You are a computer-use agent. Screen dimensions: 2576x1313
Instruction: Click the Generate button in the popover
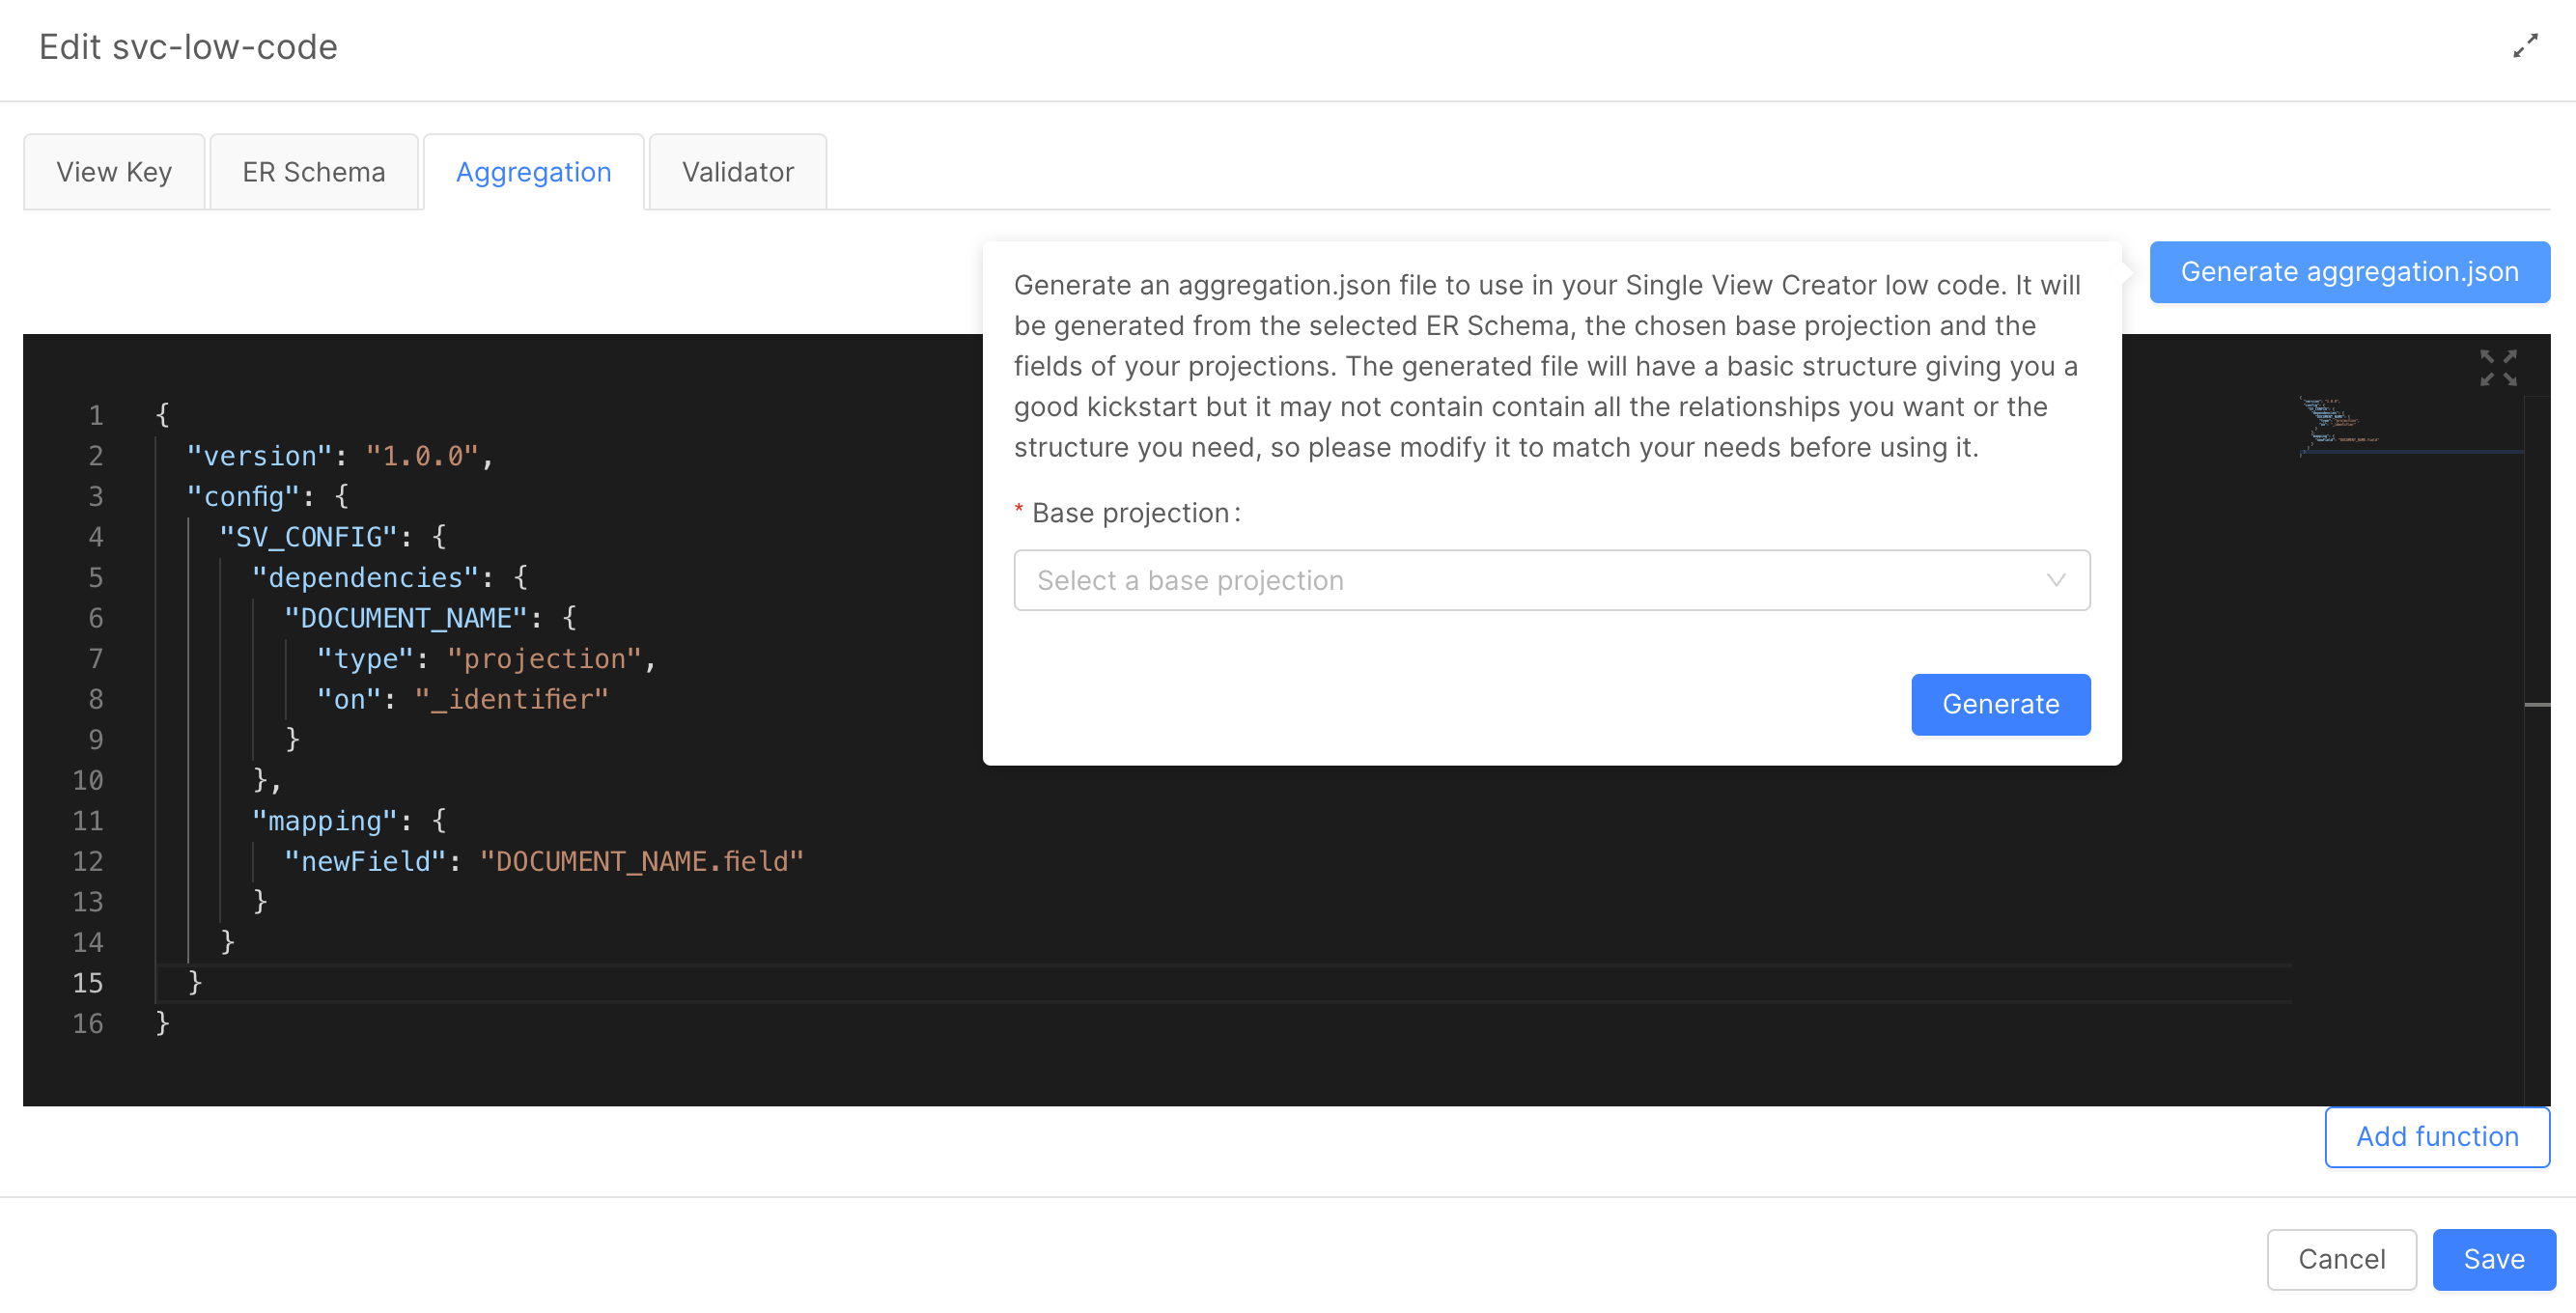[2000, 704]
